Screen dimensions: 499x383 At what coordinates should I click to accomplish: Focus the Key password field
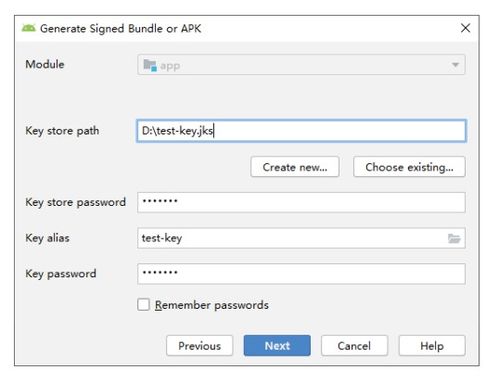pyautogui.click(x=301, y=274)
